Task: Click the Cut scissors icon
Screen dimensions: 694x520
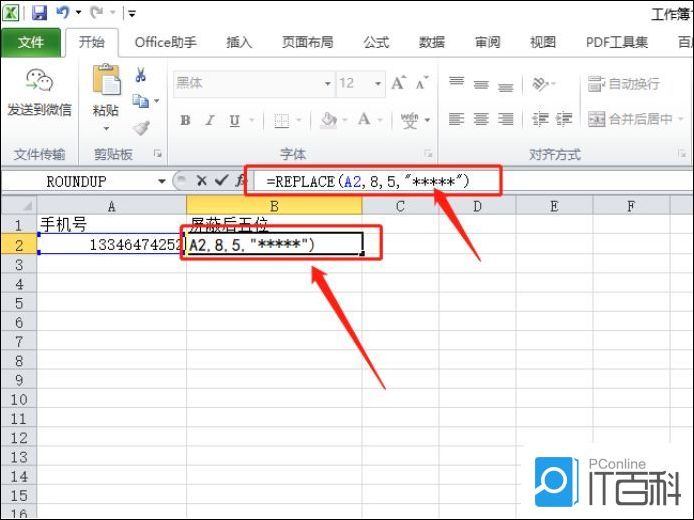Action: click(x=141, y=75)
